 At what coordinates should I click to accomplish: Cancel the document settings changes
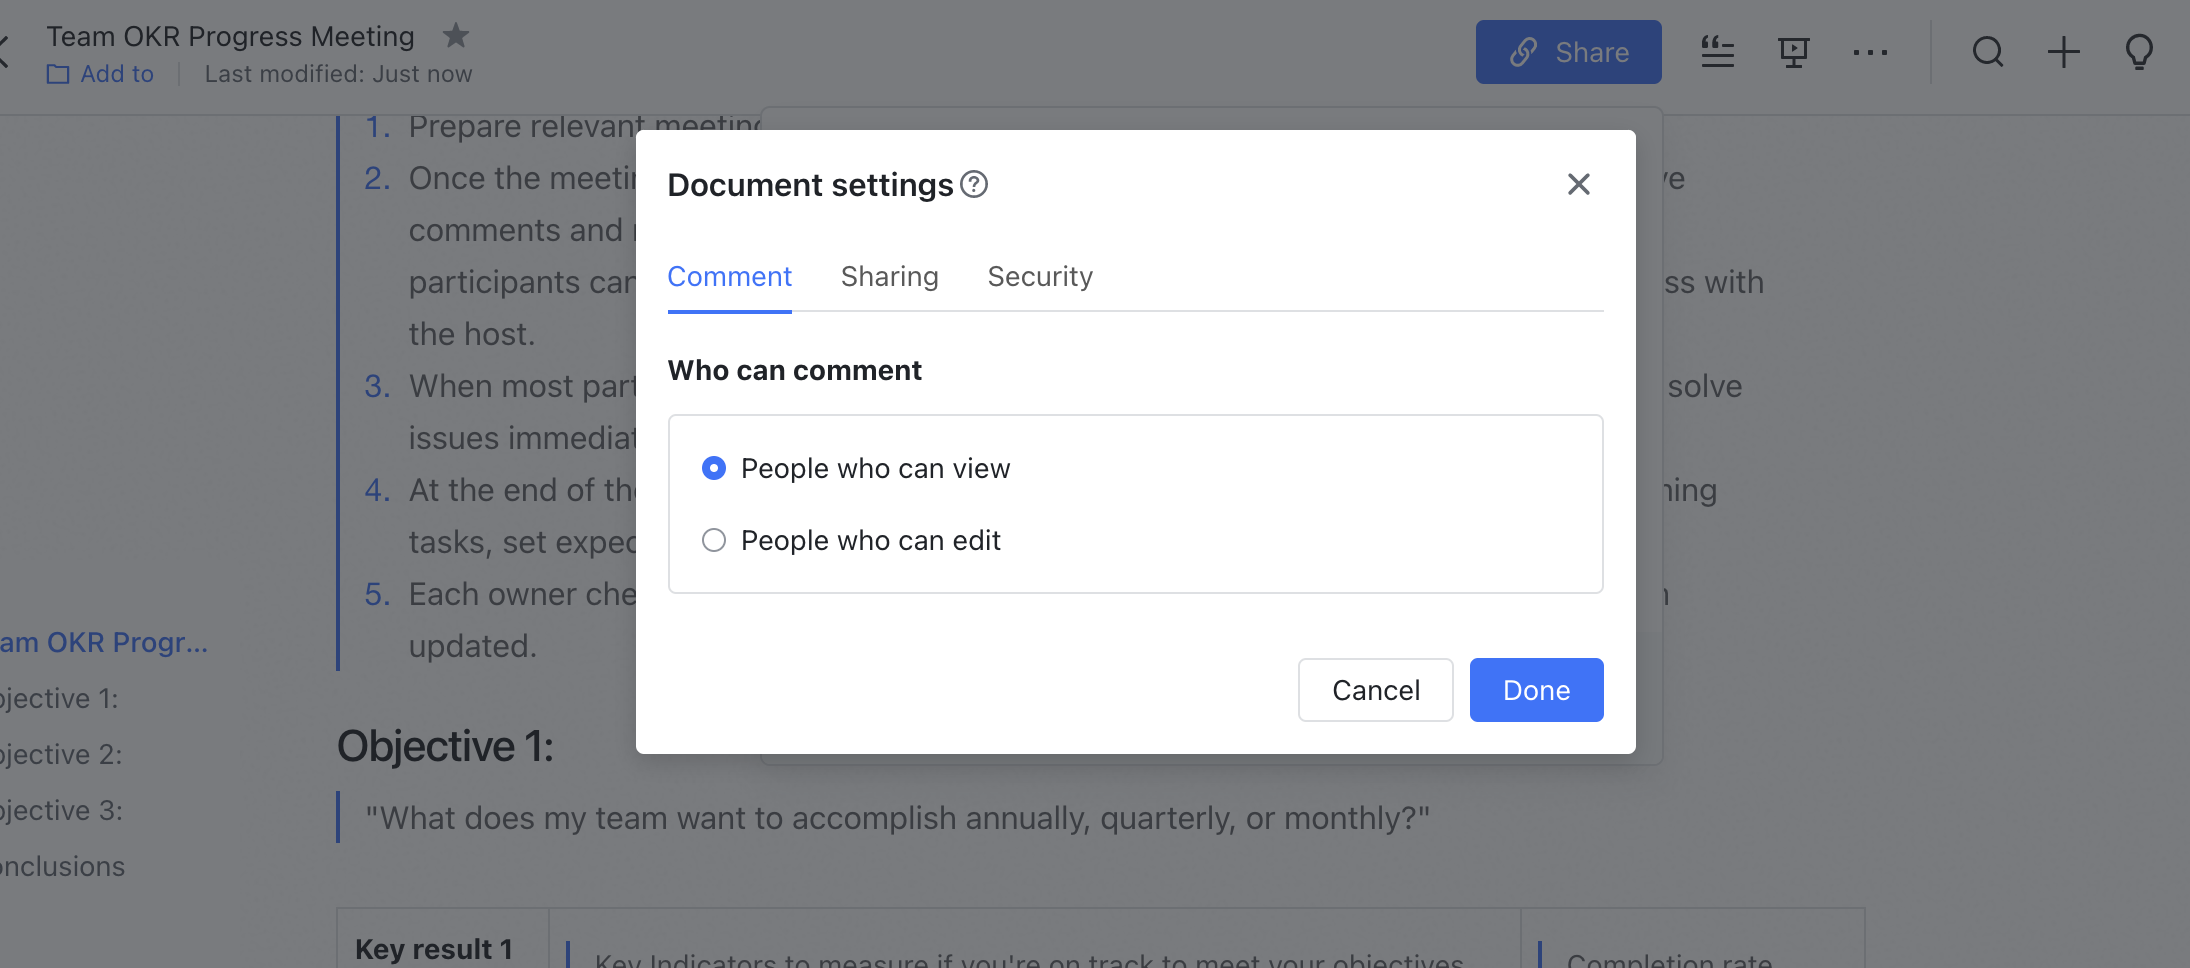click(x=1375, y=689)
